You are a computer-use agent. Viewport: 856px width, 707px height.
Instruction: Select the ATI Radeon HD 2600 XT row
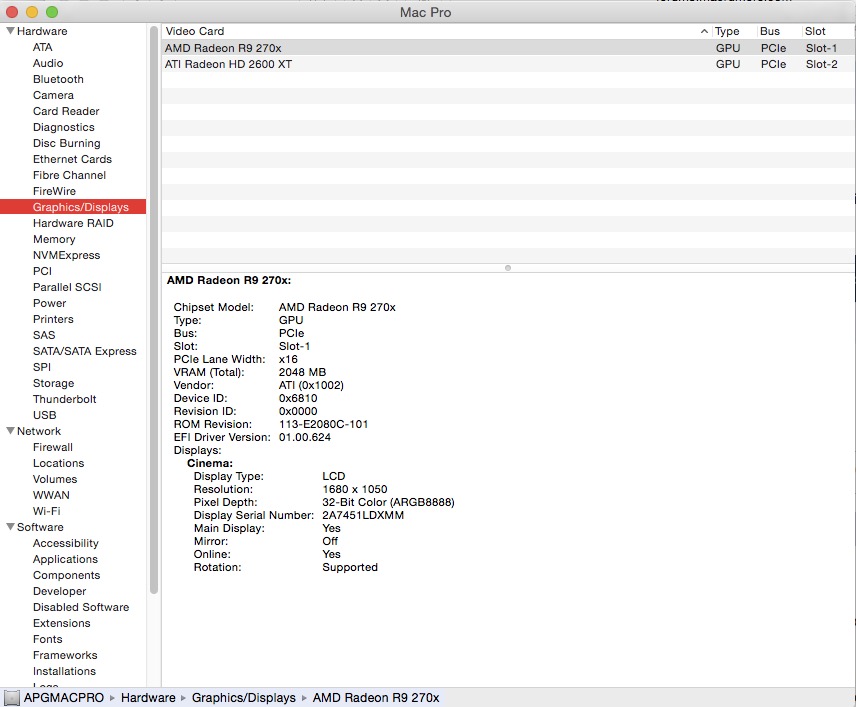508,64
